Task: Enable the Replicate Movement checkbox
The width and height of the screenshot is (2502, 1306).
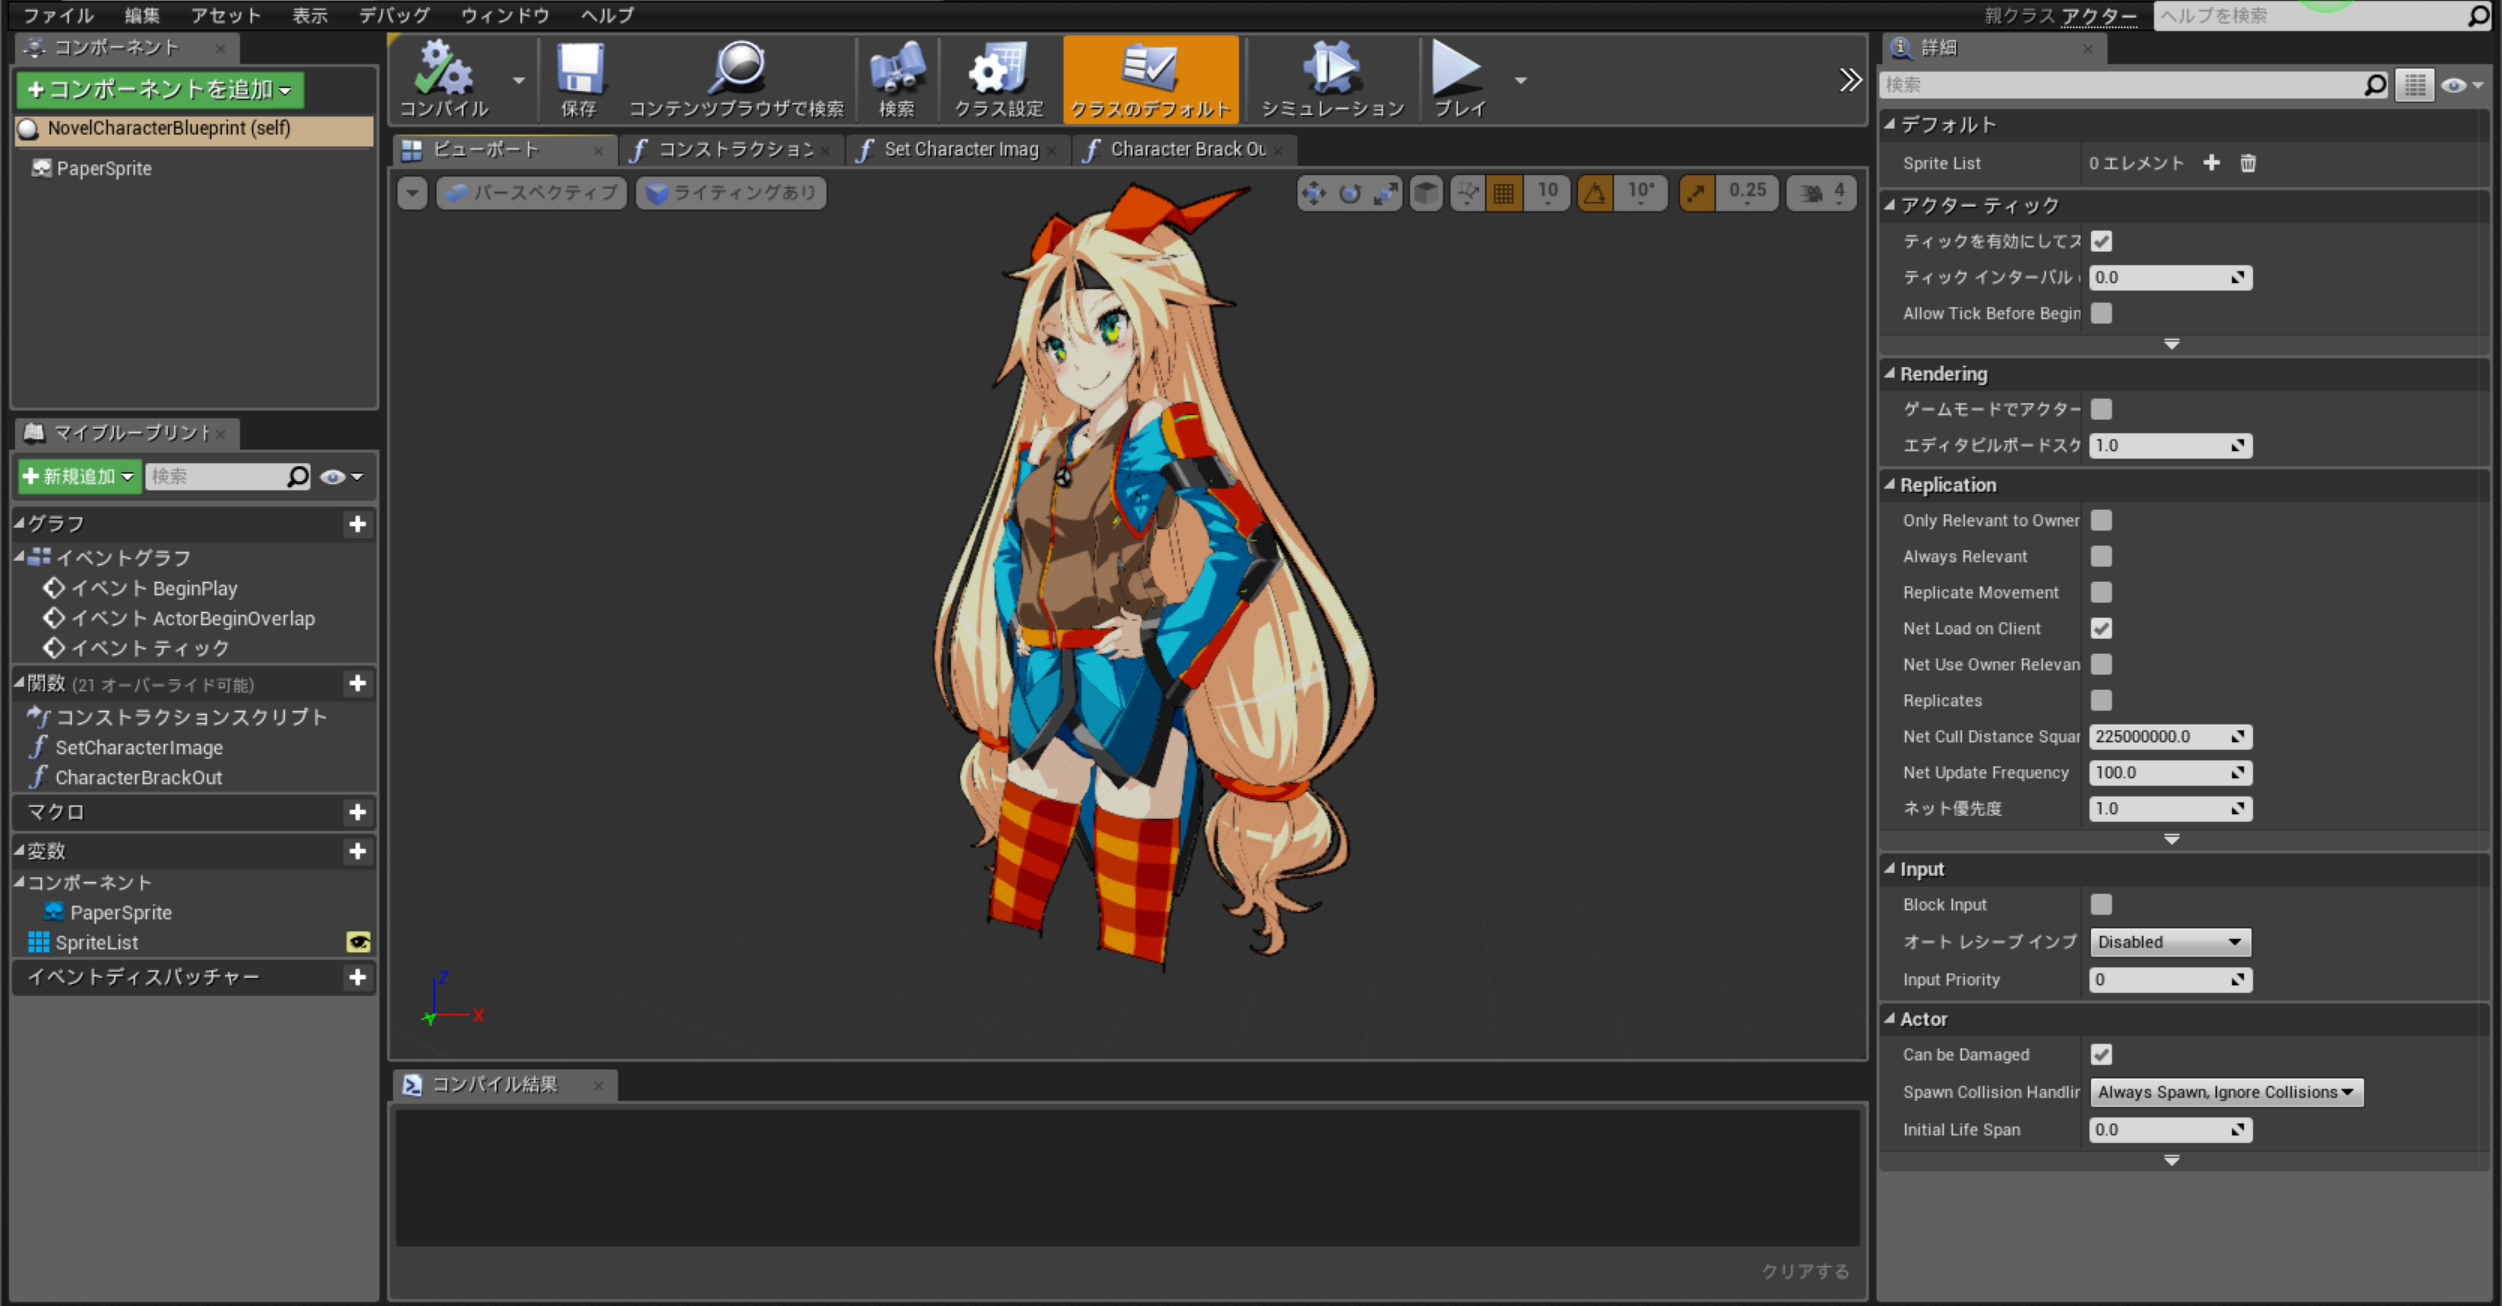Action: 2101,592
